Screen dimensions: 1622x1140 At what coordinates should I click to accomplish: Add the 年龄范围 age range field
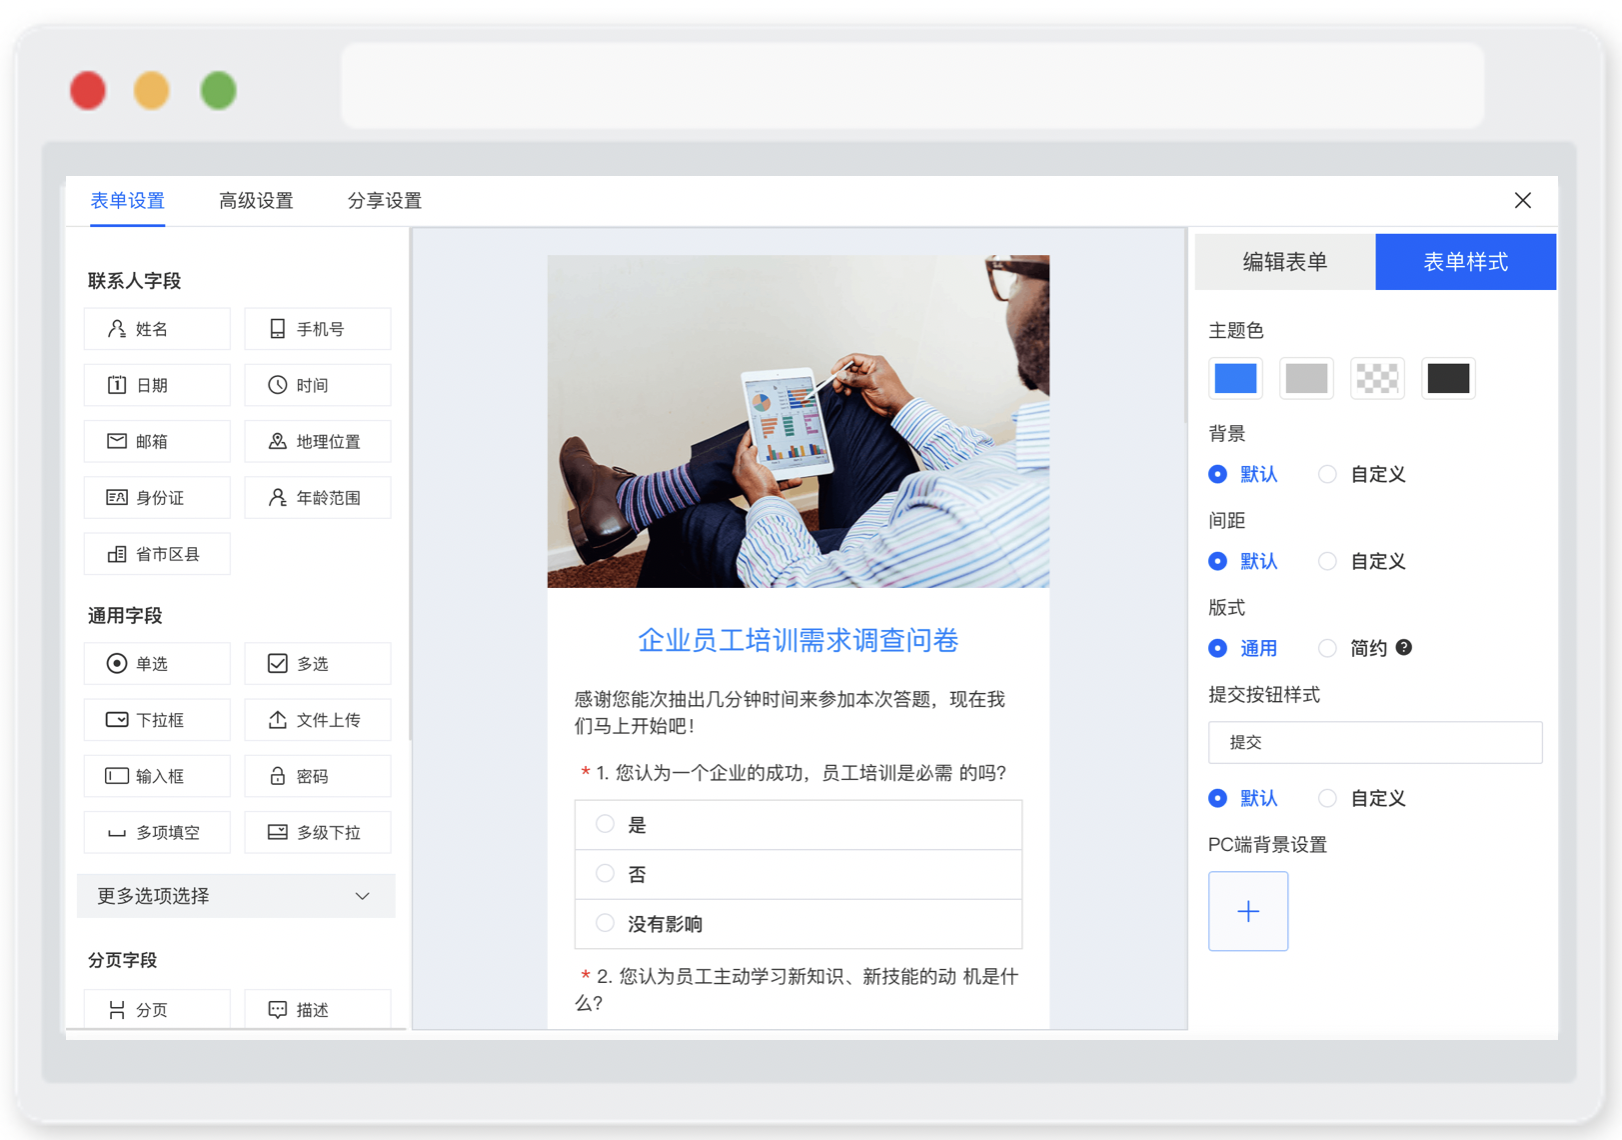click(318, 497)
